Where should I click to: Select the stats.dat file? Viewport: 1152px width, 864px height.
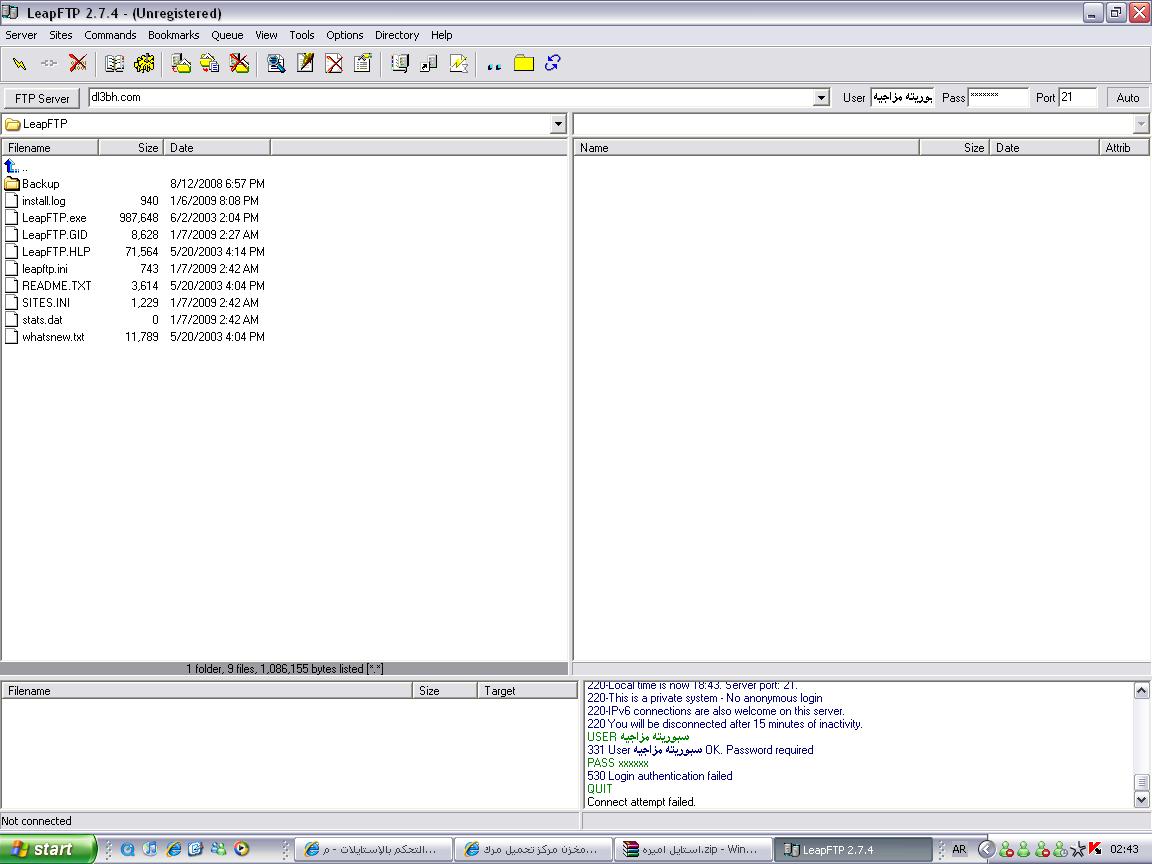(x=42, y=320)
